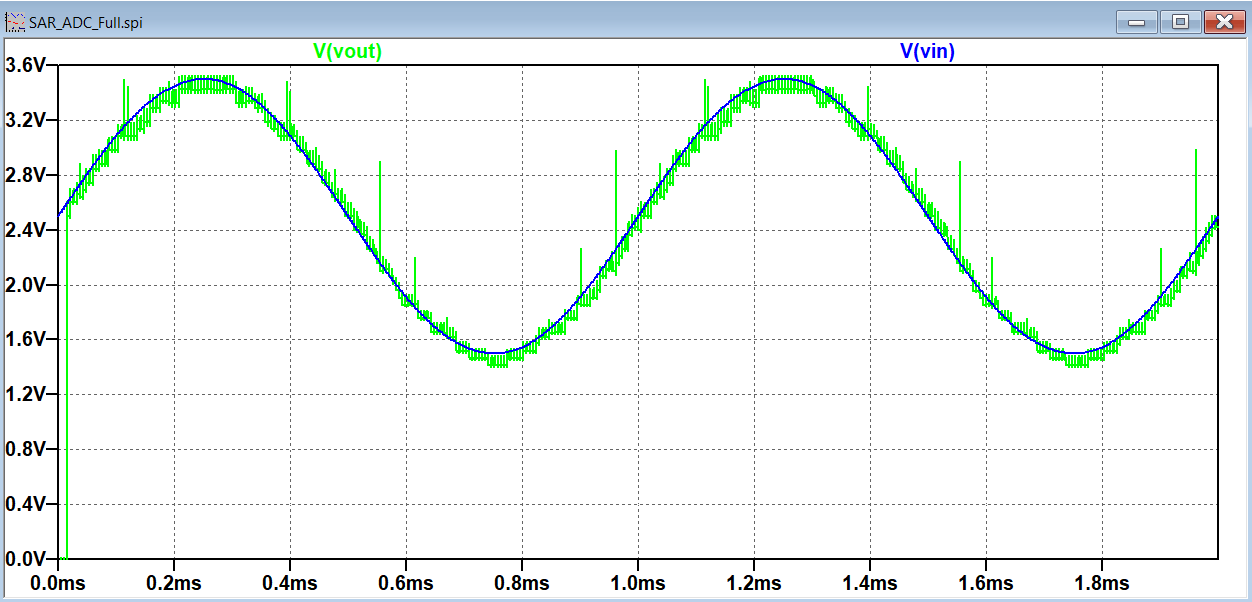Image resolution: width=1252 pixels, height=602 pixels.
Task: Click the 2.4V gridline label
Action: pyautogui.click(x=25, y=231)
